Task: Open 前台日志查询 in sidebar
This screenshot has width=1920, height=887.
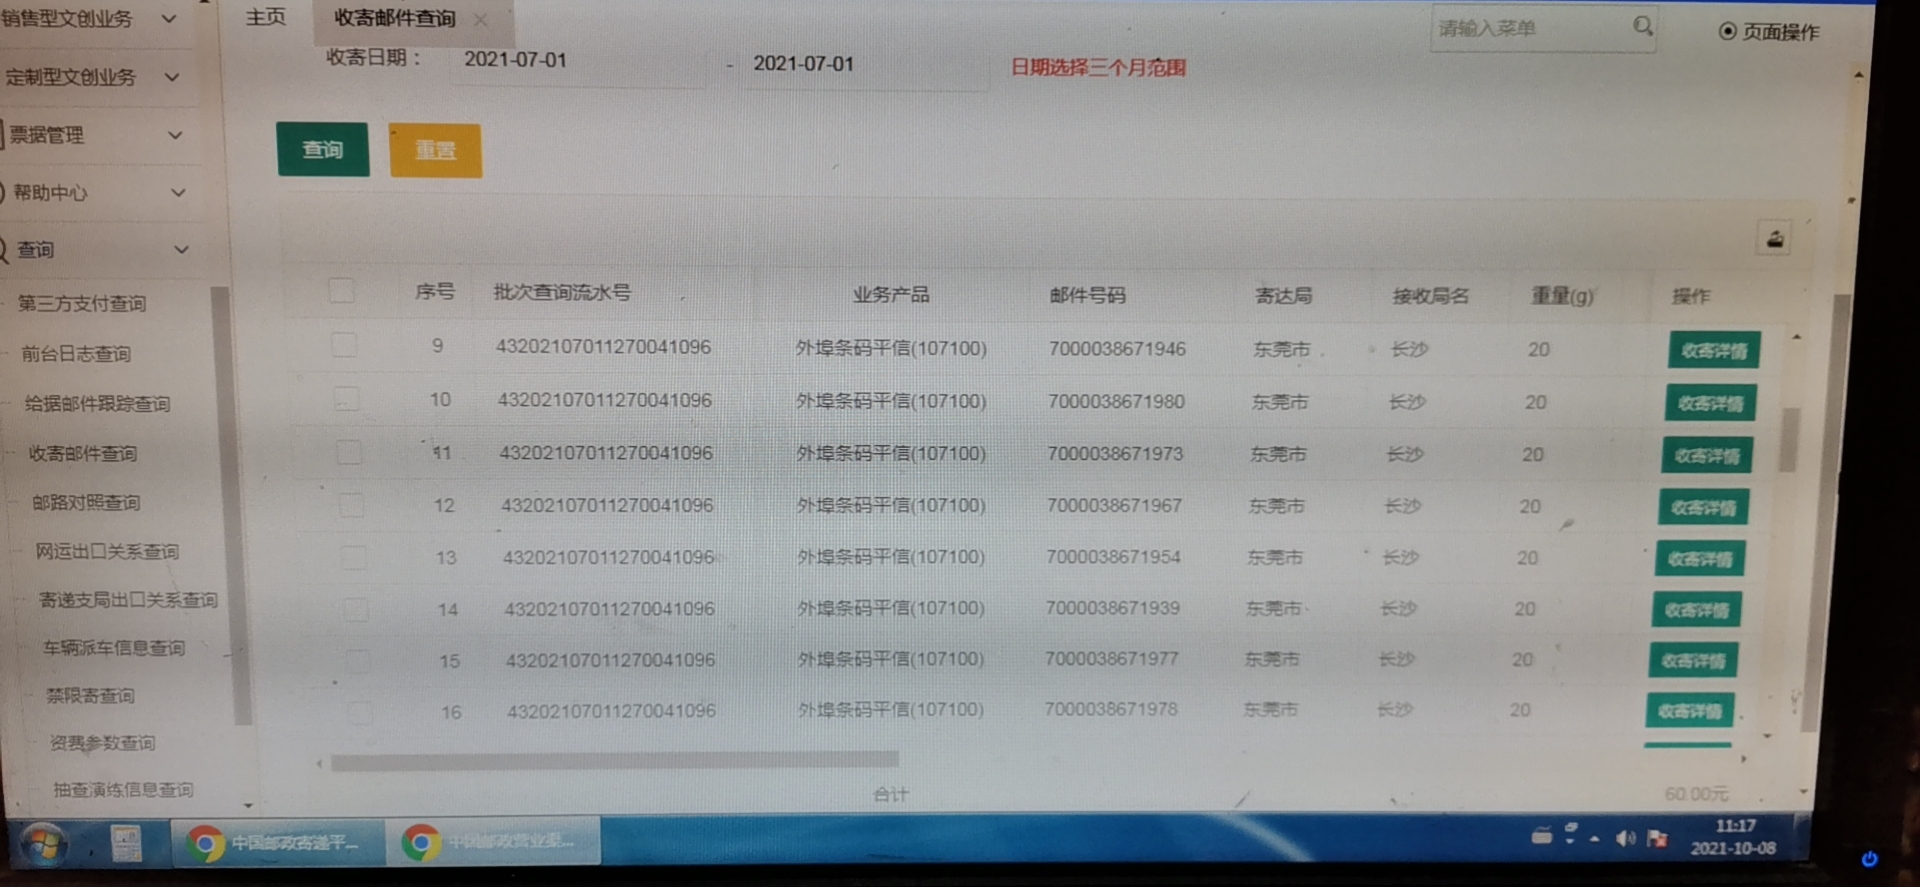Action: pyautogui.click(x=76, y=353)
